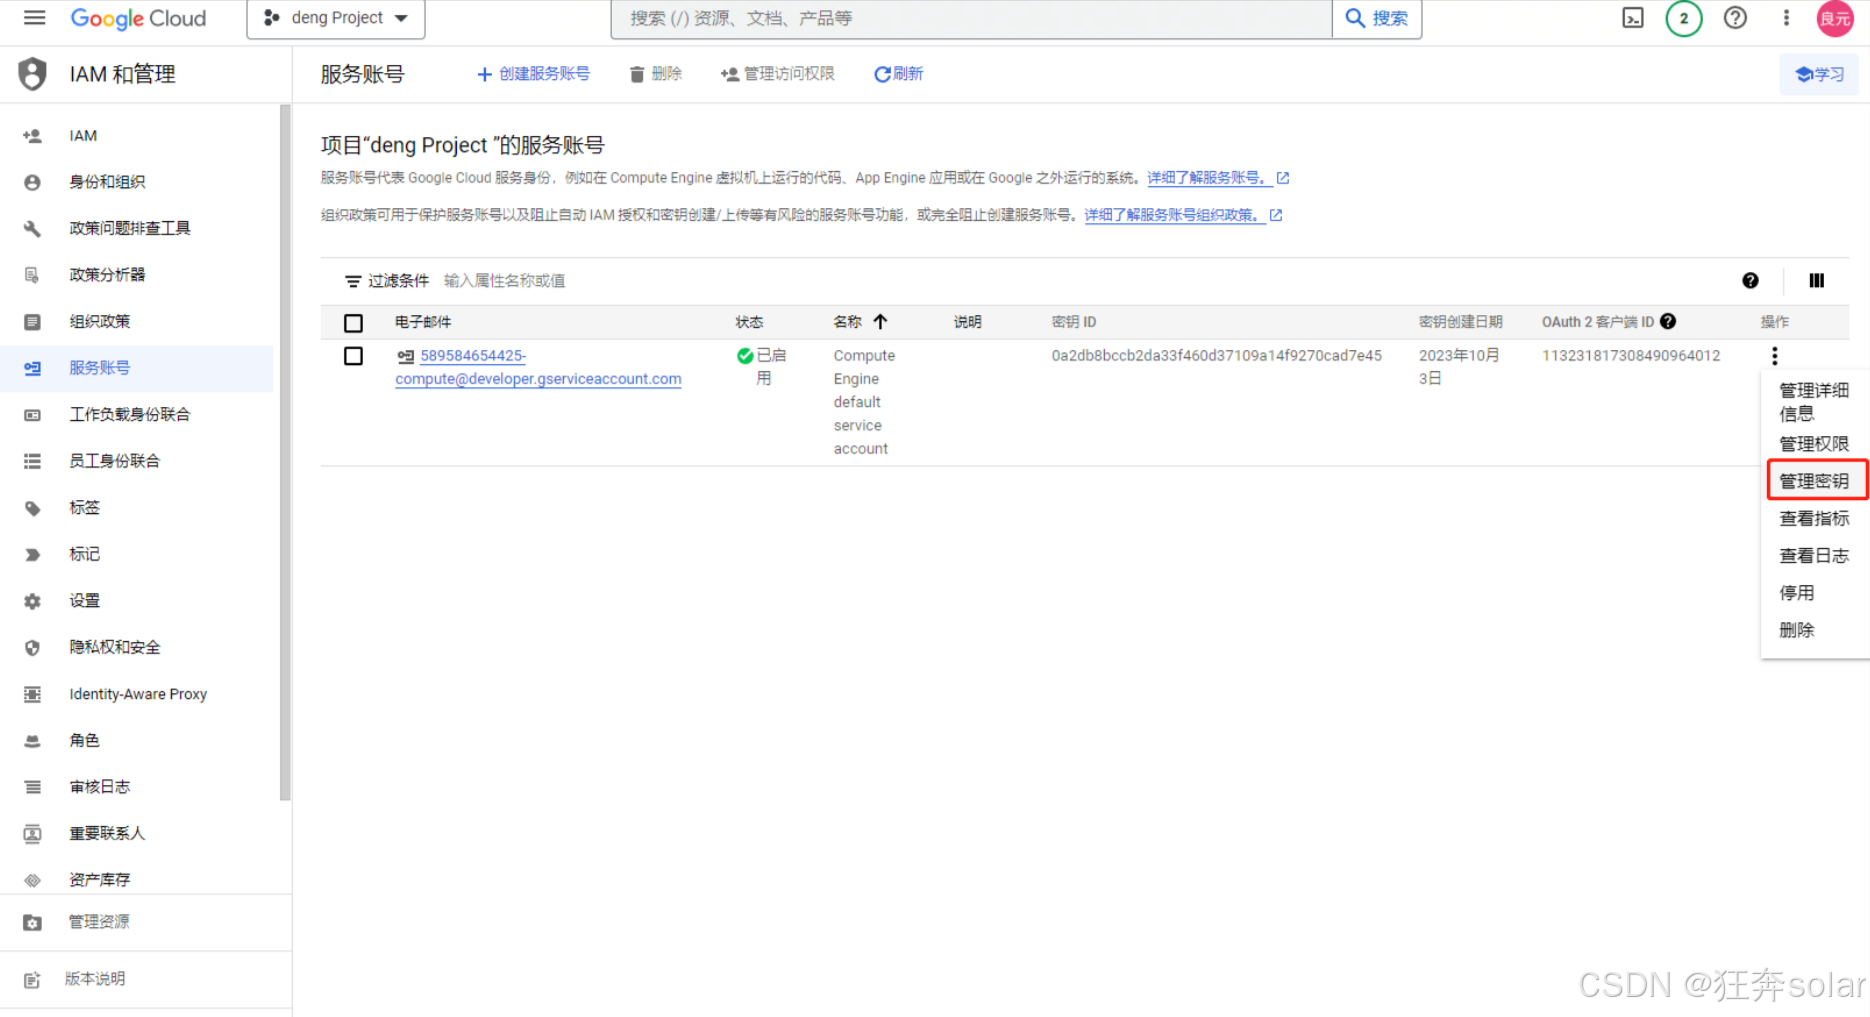
Task: Click the row actions three-dot menu
Action: pos(1775,356)
